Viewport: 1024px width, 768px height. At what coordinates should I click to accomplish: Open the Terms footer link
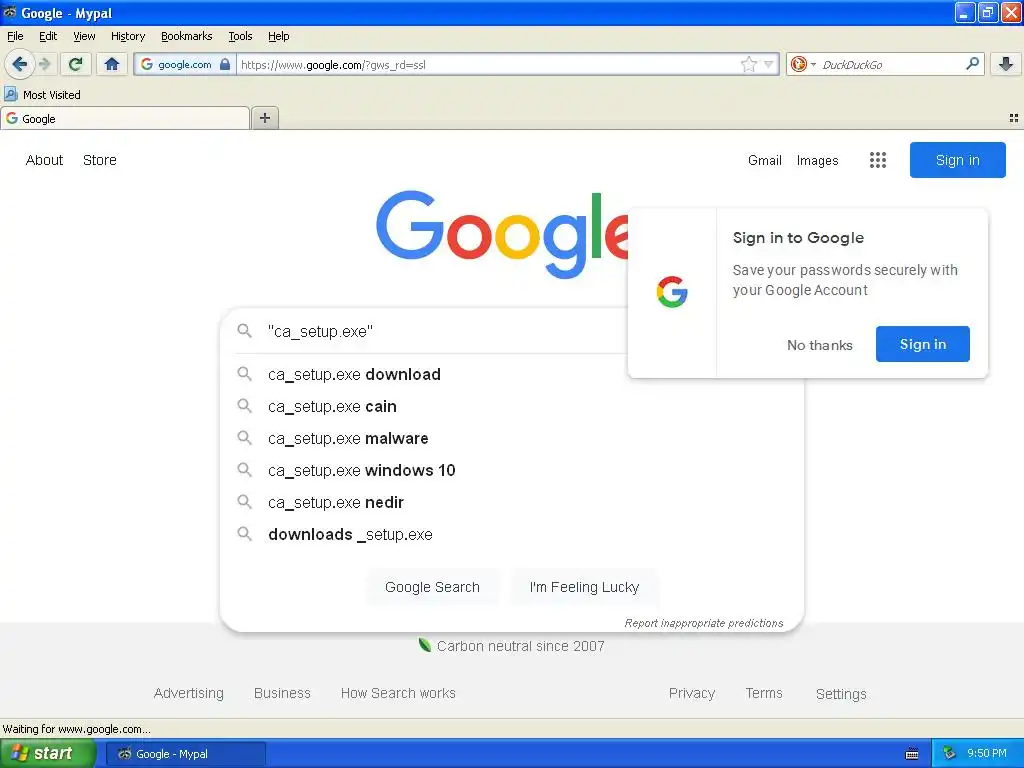tap(764, 693)
